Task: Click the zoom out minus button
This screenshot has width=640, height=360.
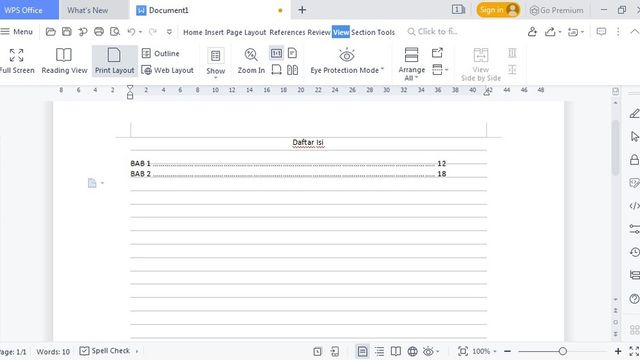Action: tap(507, 351)
